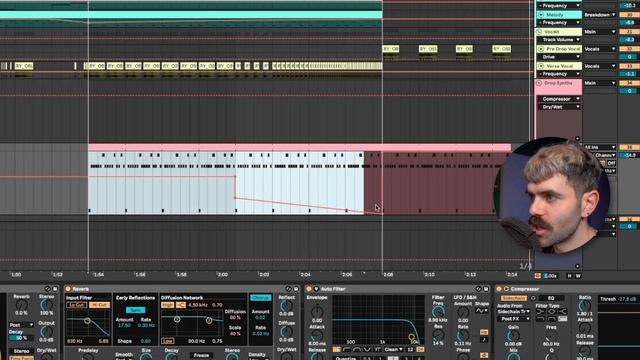640x360 pixels.
Task: Unfold the Vocals group track icon
Action: click(x=539, y=32)
